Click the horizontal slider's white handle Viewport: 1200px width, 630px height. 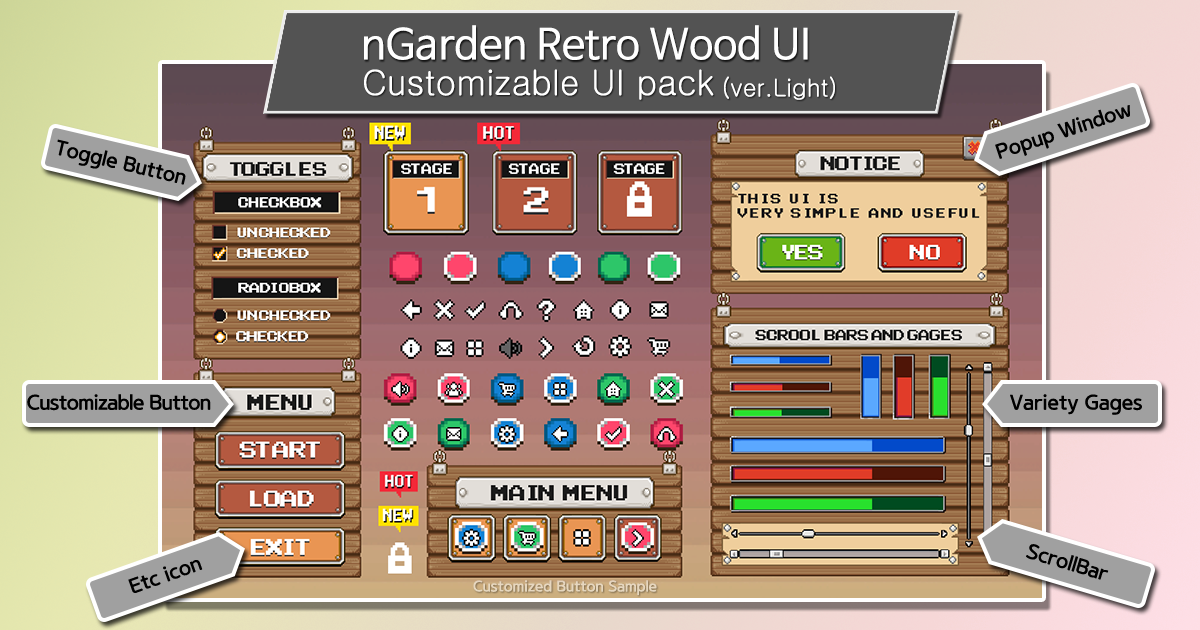click(x=808, y=533)
